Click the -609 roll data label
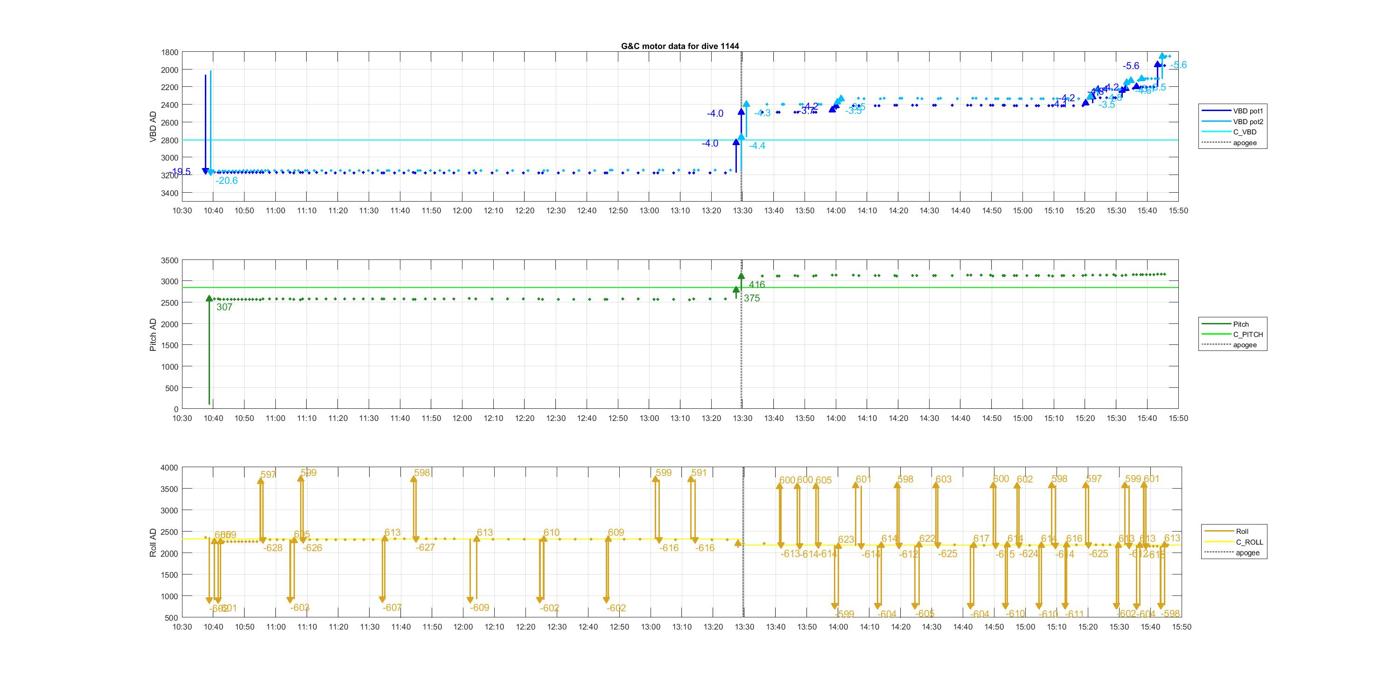1400x693 pixels. [480, 608]
